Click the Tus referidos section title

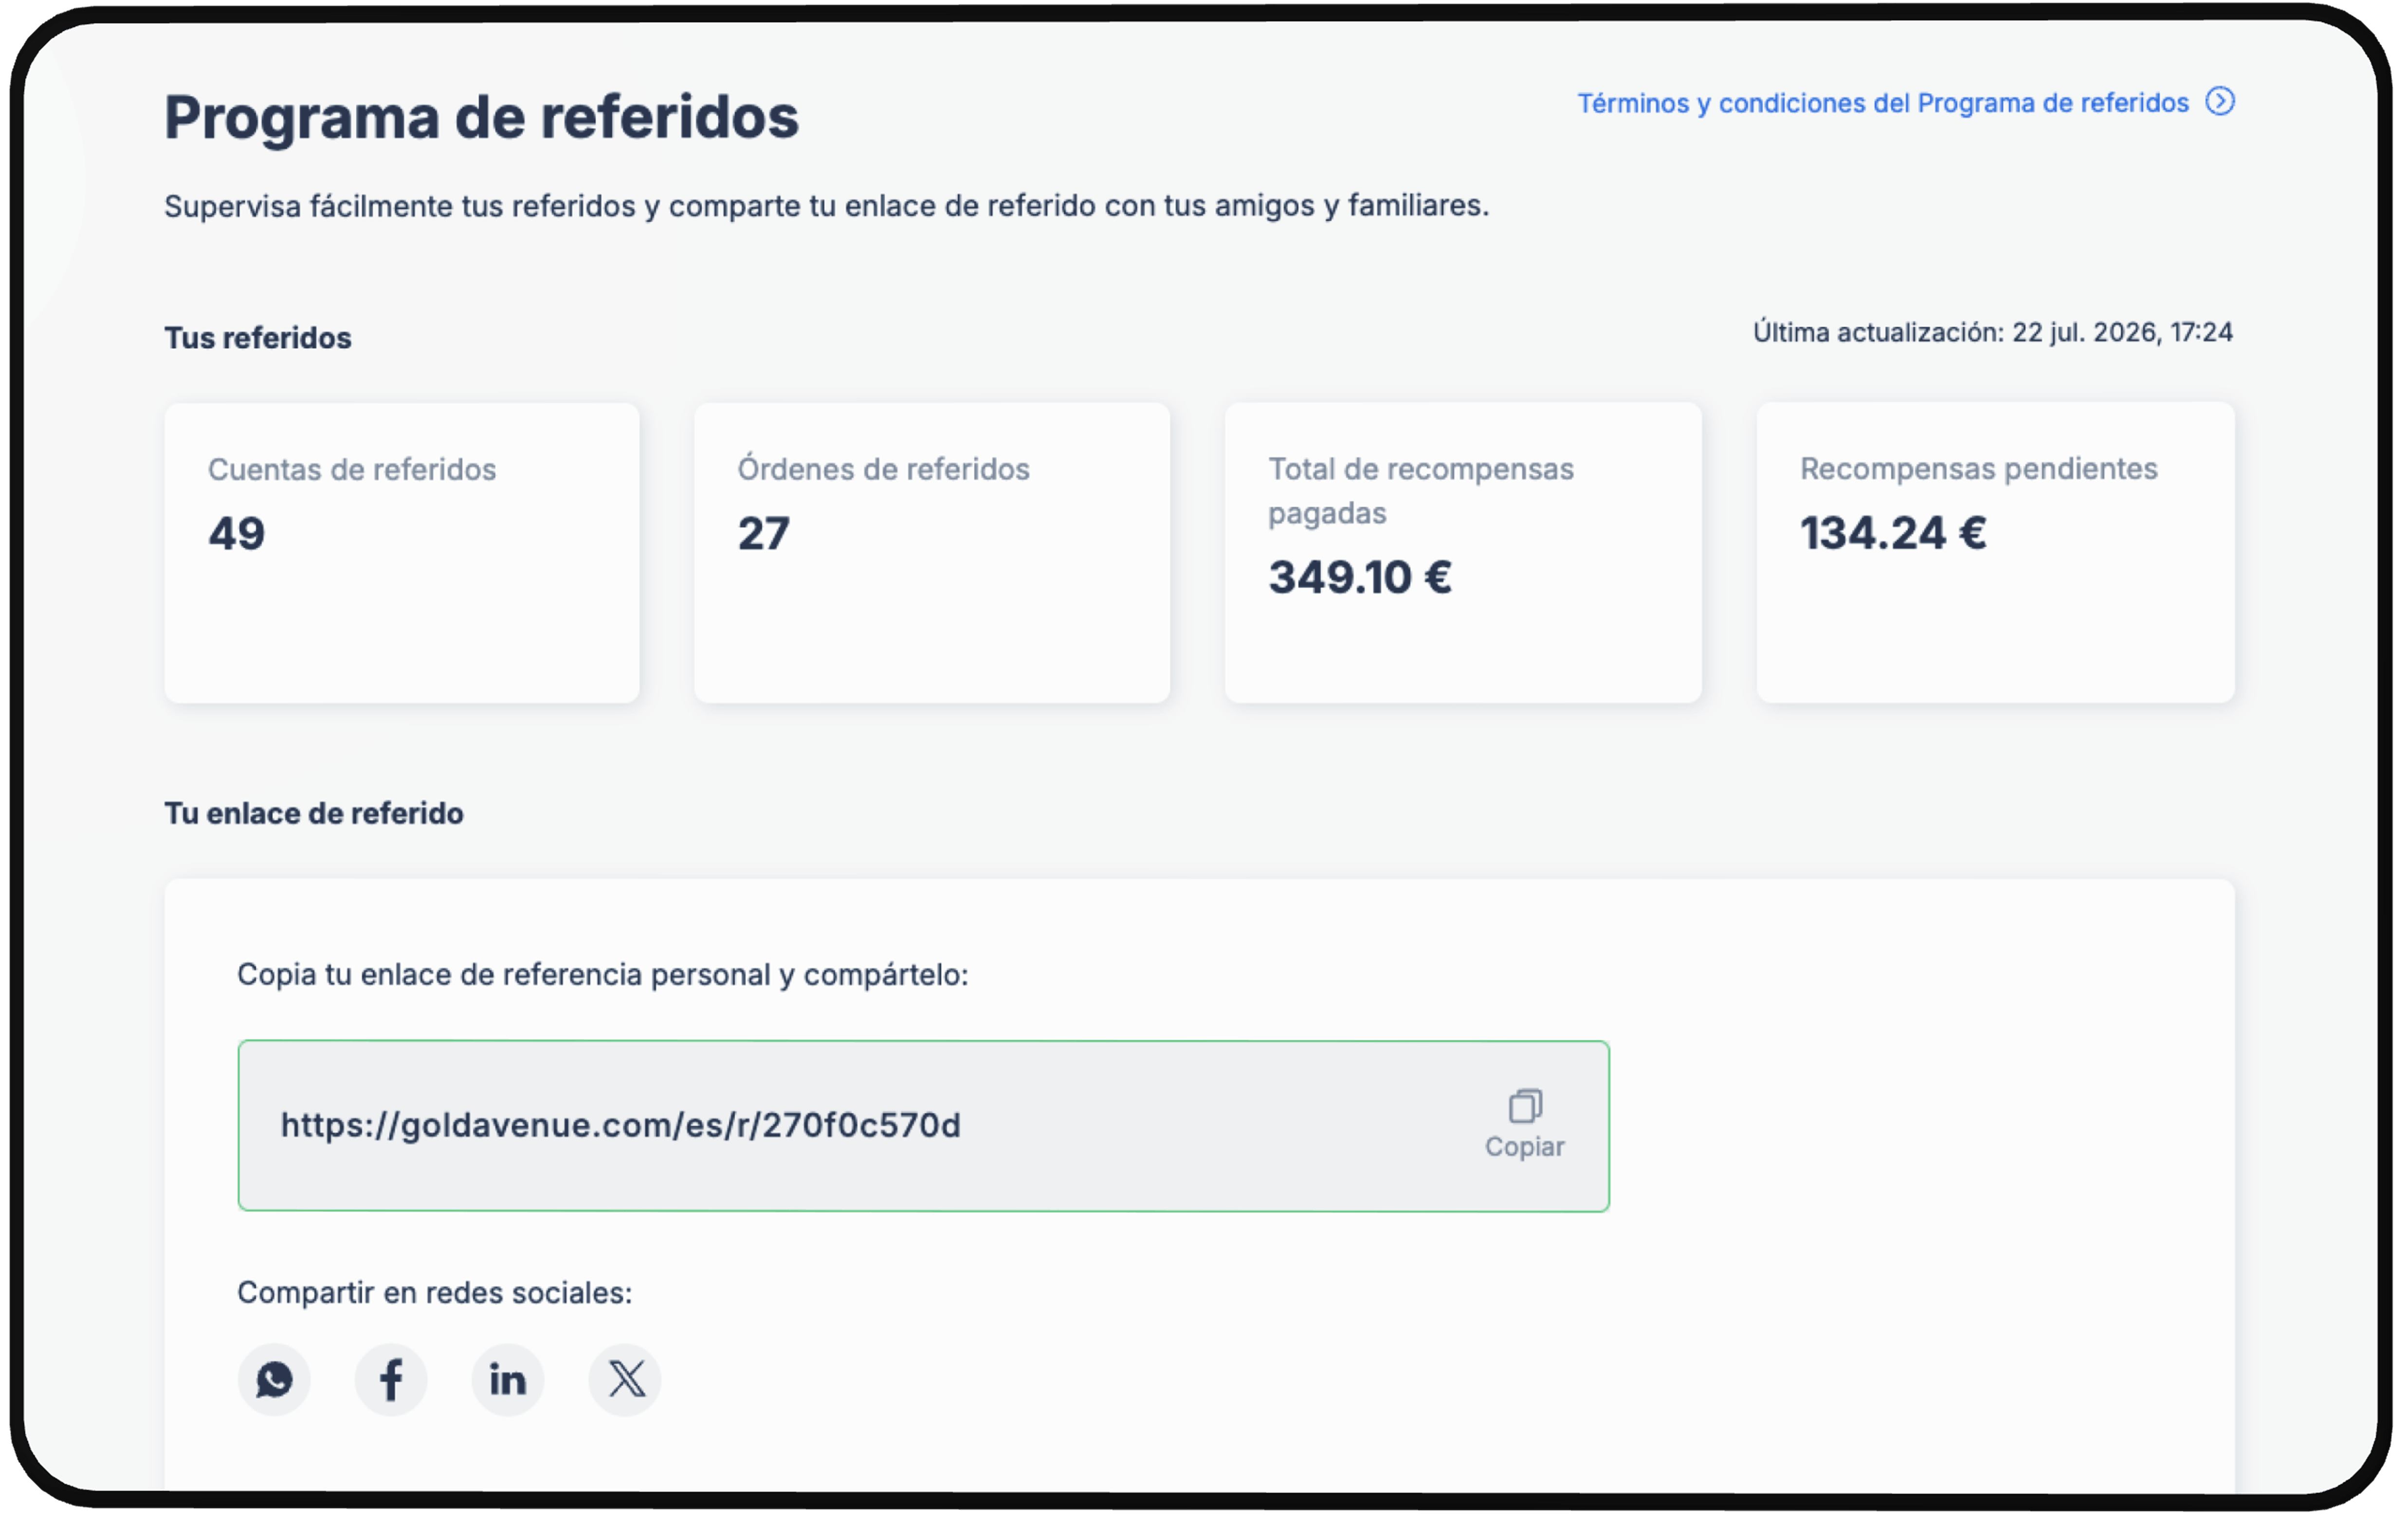(x=258, y=338)
